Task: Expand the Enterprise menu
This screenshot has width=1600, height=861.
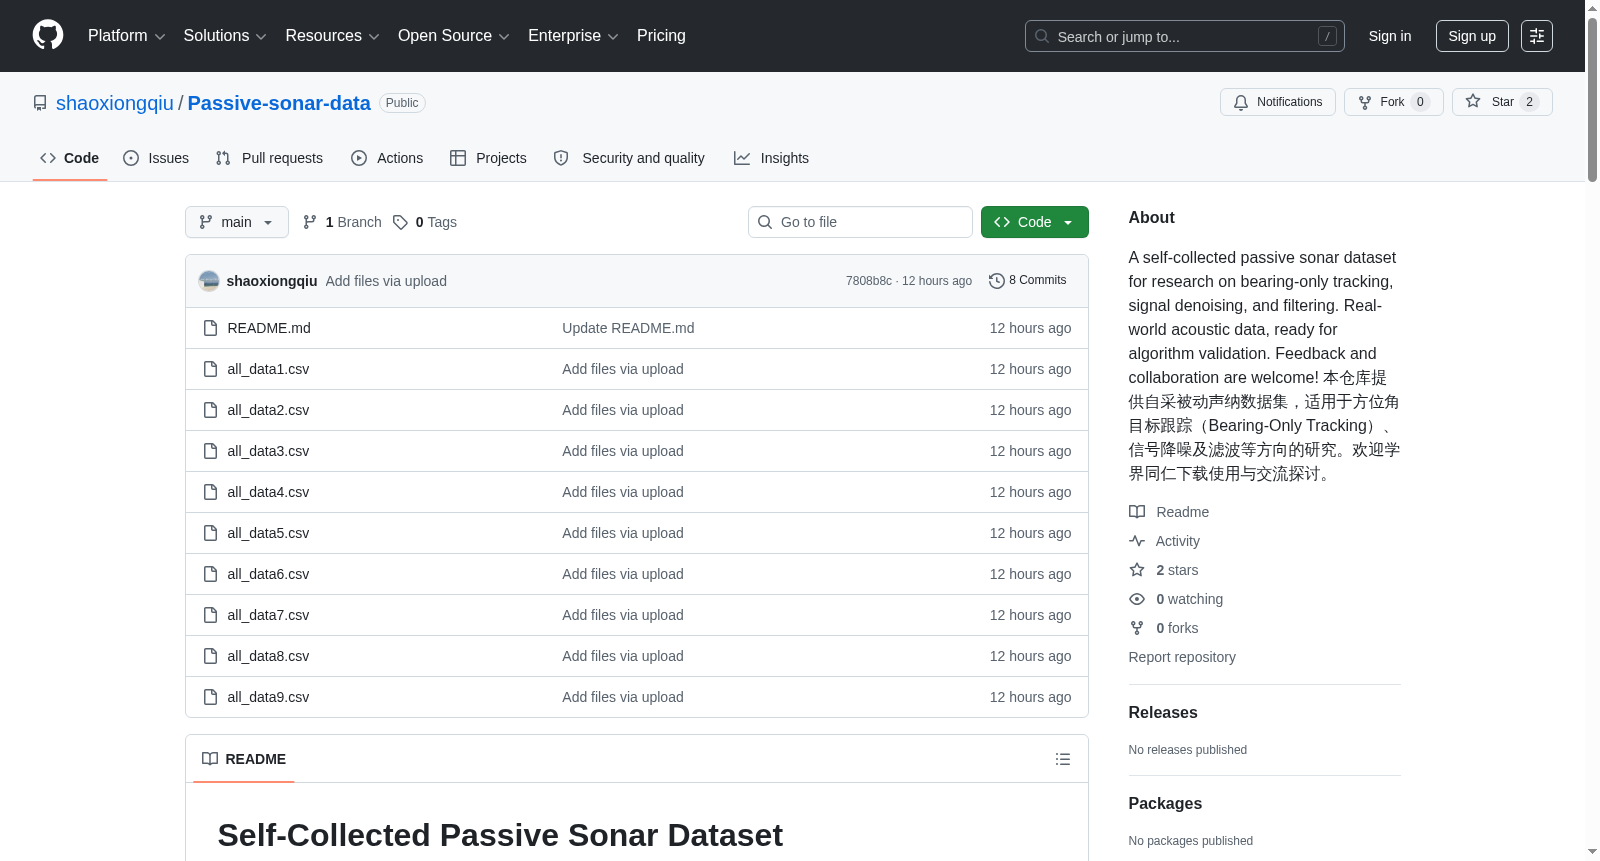Action: (573, 36)
